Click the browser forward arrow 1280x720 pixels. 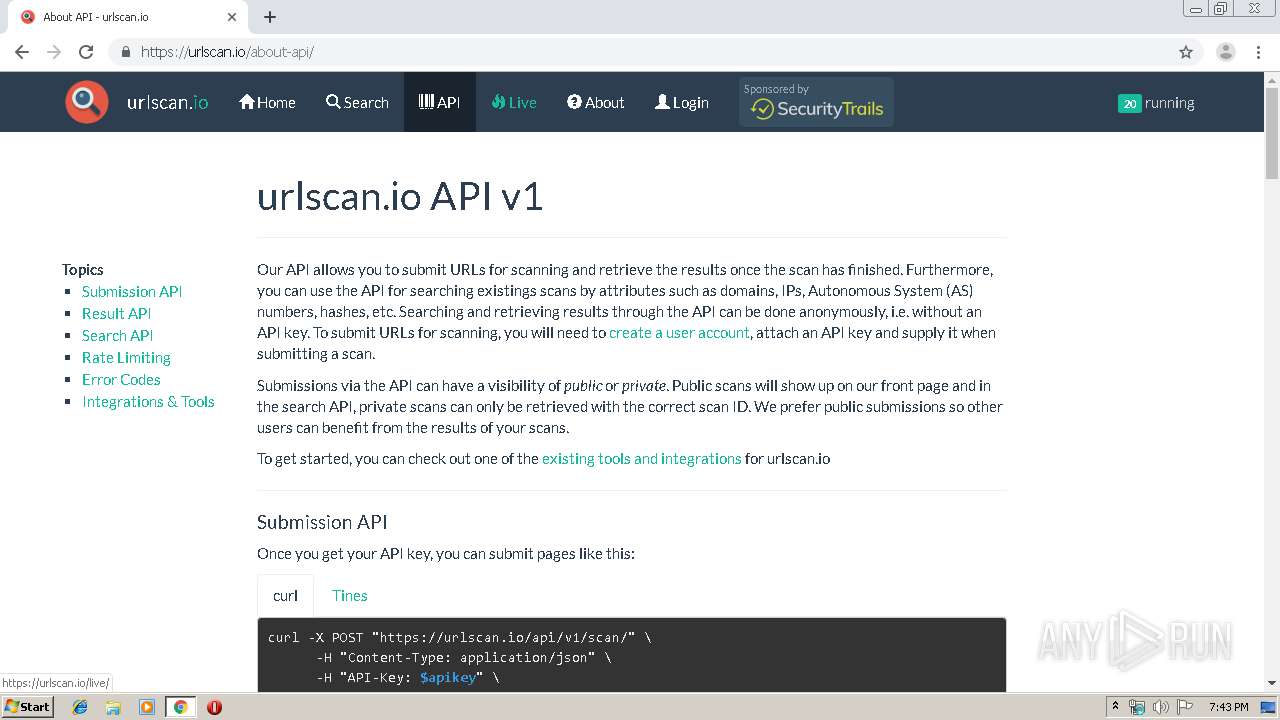pos(54,52)
